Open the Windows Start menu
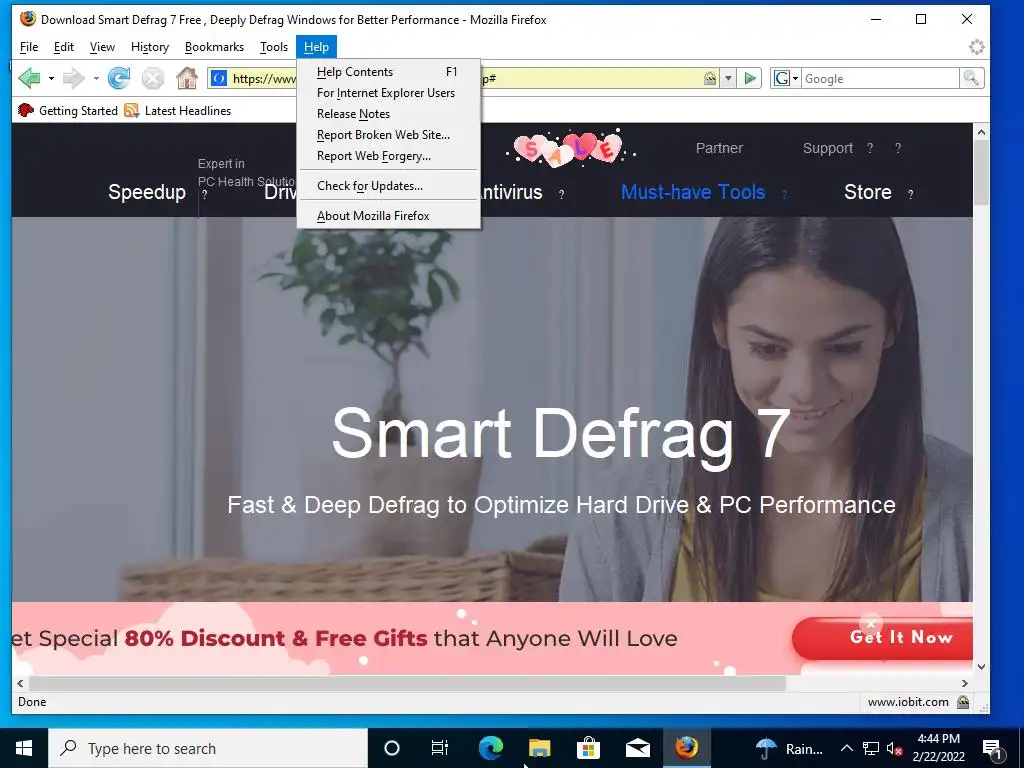 coord(24,748)
